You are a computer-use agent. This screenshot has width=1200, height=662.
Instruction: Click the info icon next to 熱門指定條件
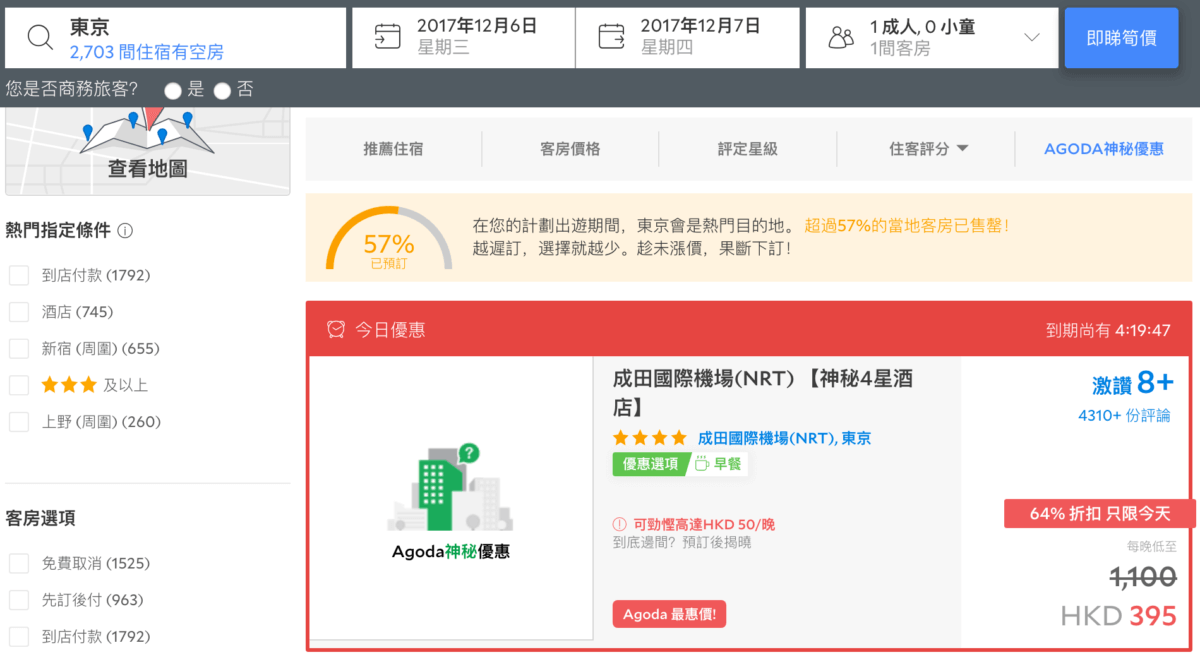pos(125,231)
